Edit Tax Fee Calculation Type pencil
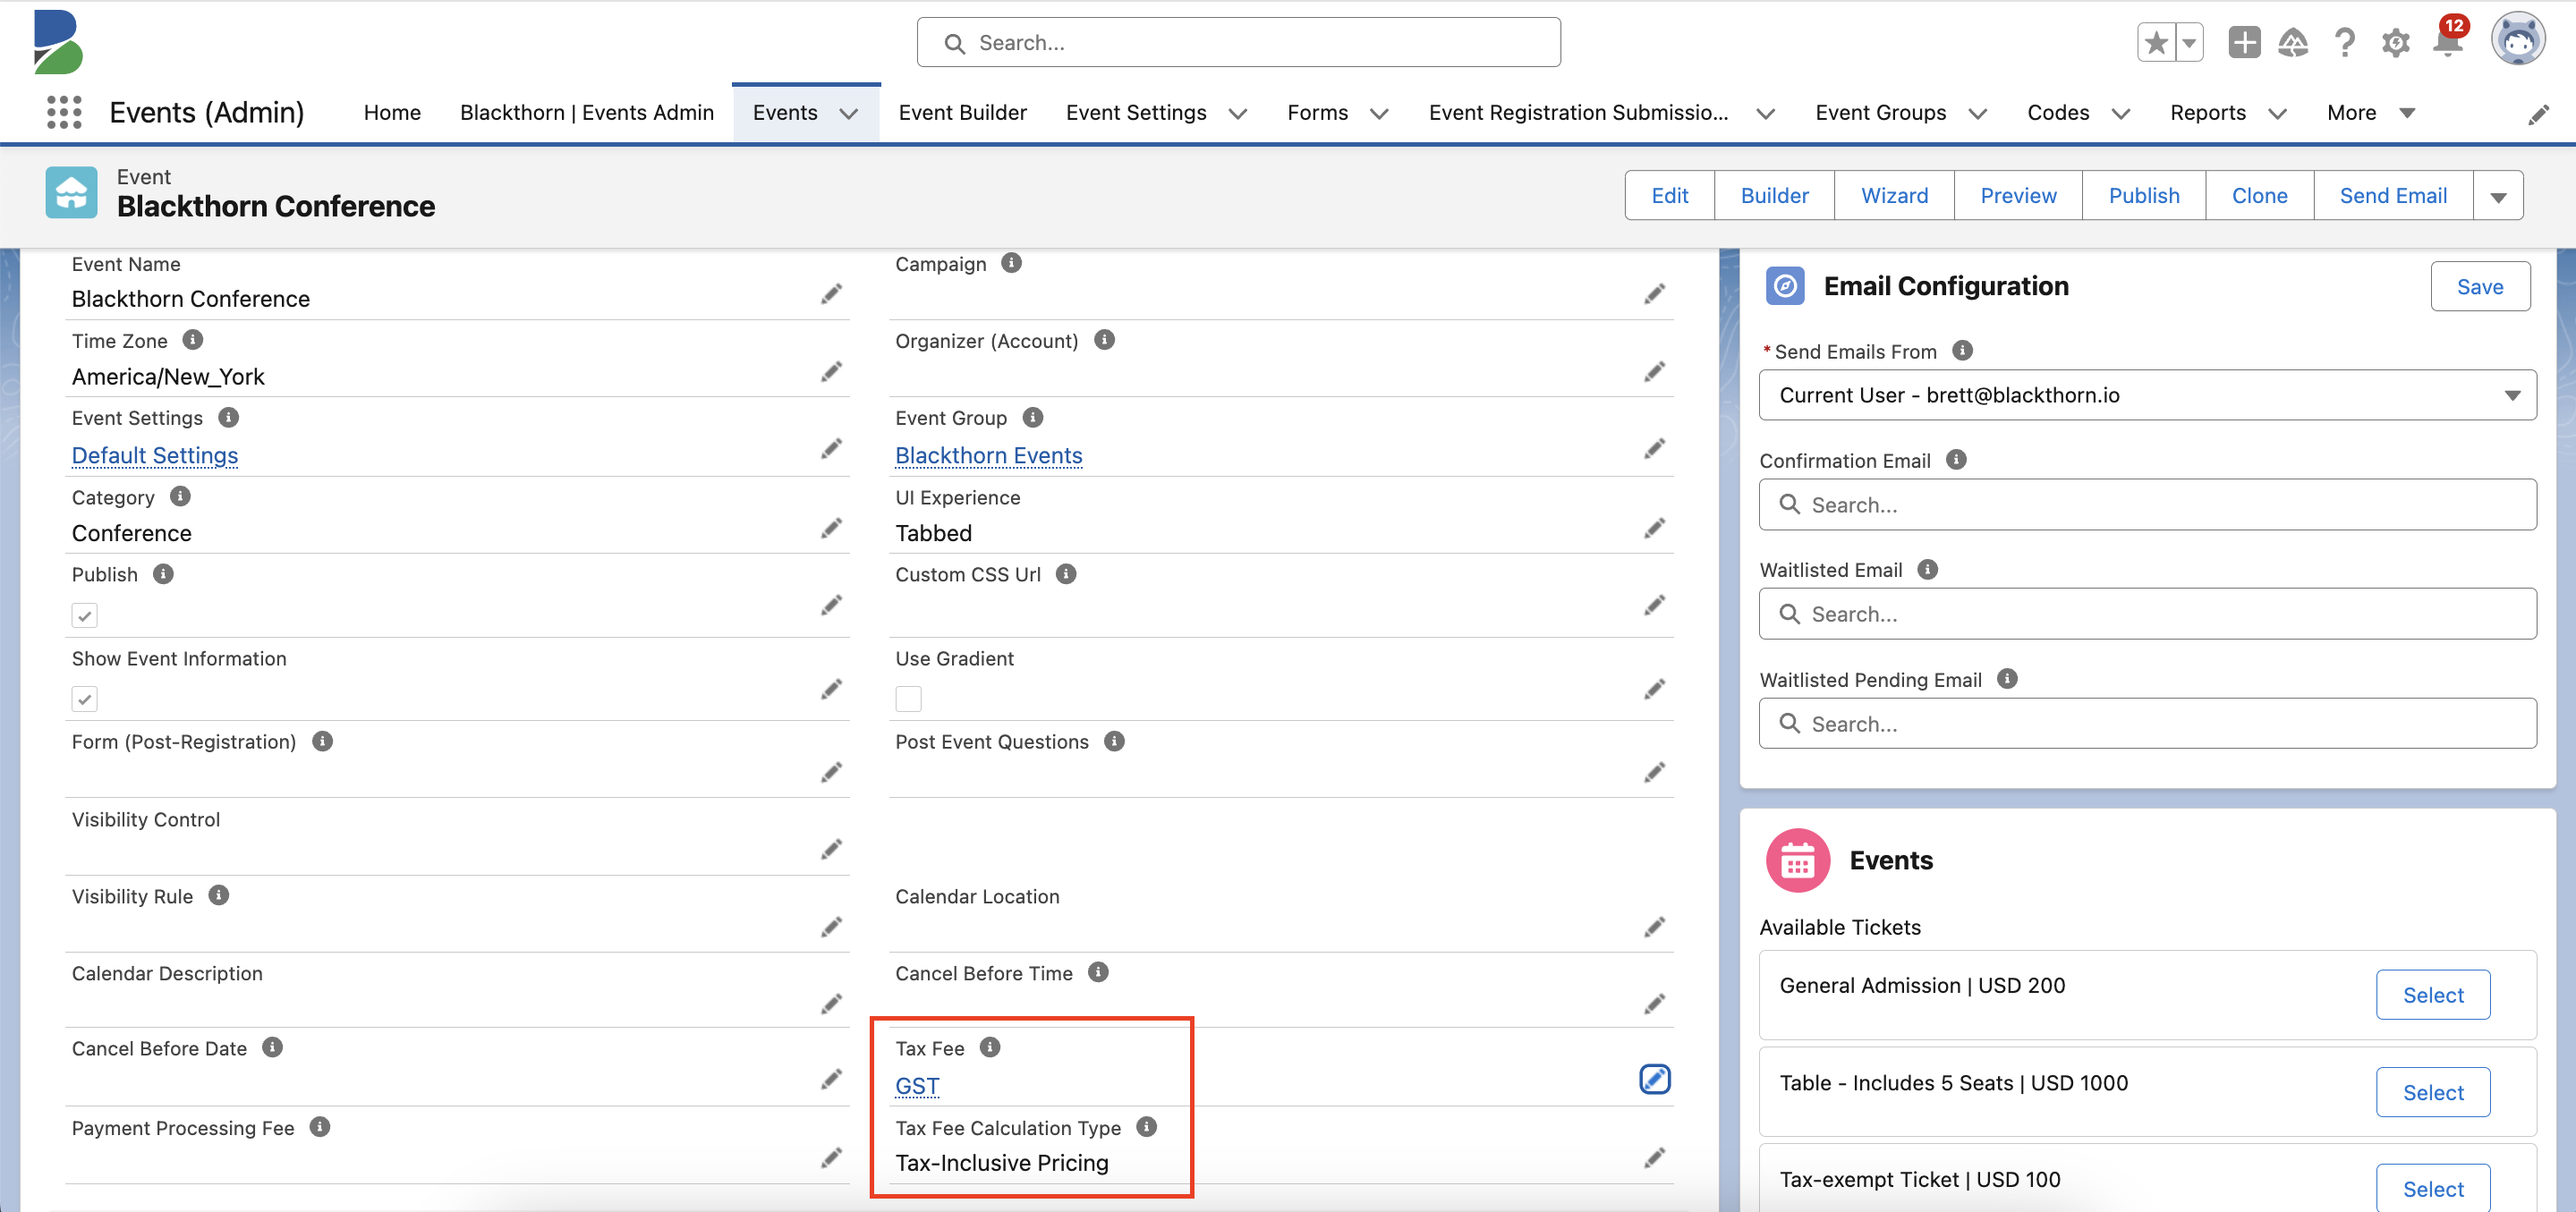Image resolution: width=2576 pixels, height=1212 pixels. [1655, 1158]
